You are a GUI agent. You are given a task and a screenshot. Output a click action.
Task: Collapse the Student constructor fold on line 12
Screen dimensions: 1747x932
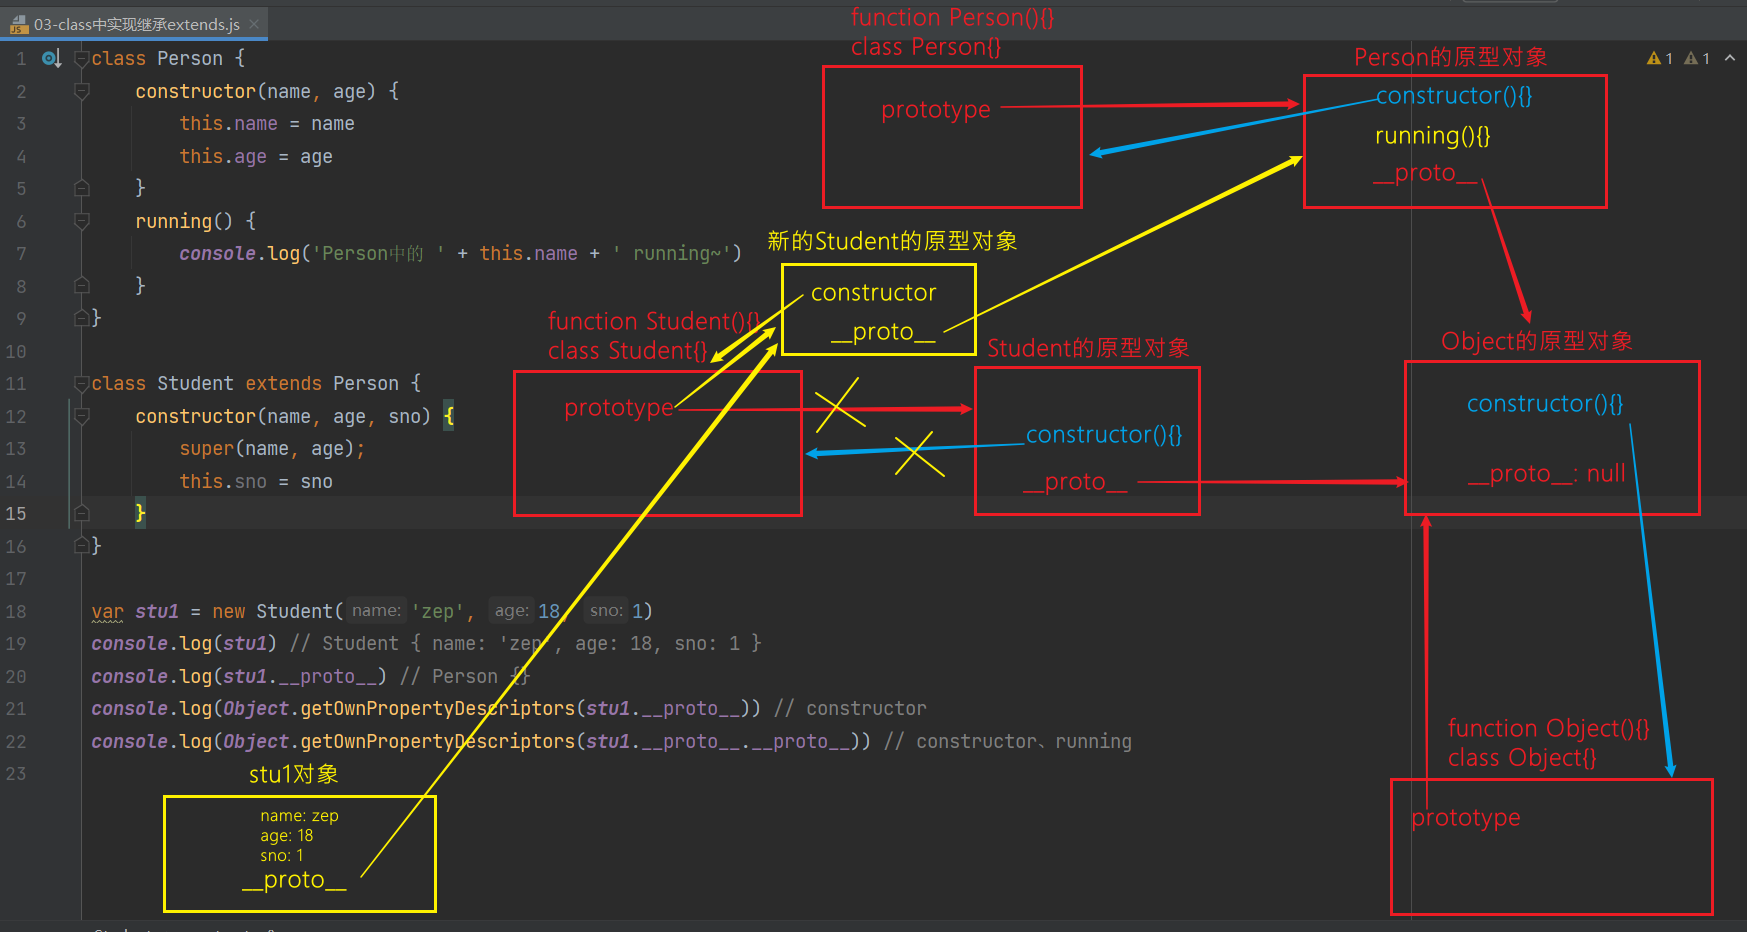(82, 416)
